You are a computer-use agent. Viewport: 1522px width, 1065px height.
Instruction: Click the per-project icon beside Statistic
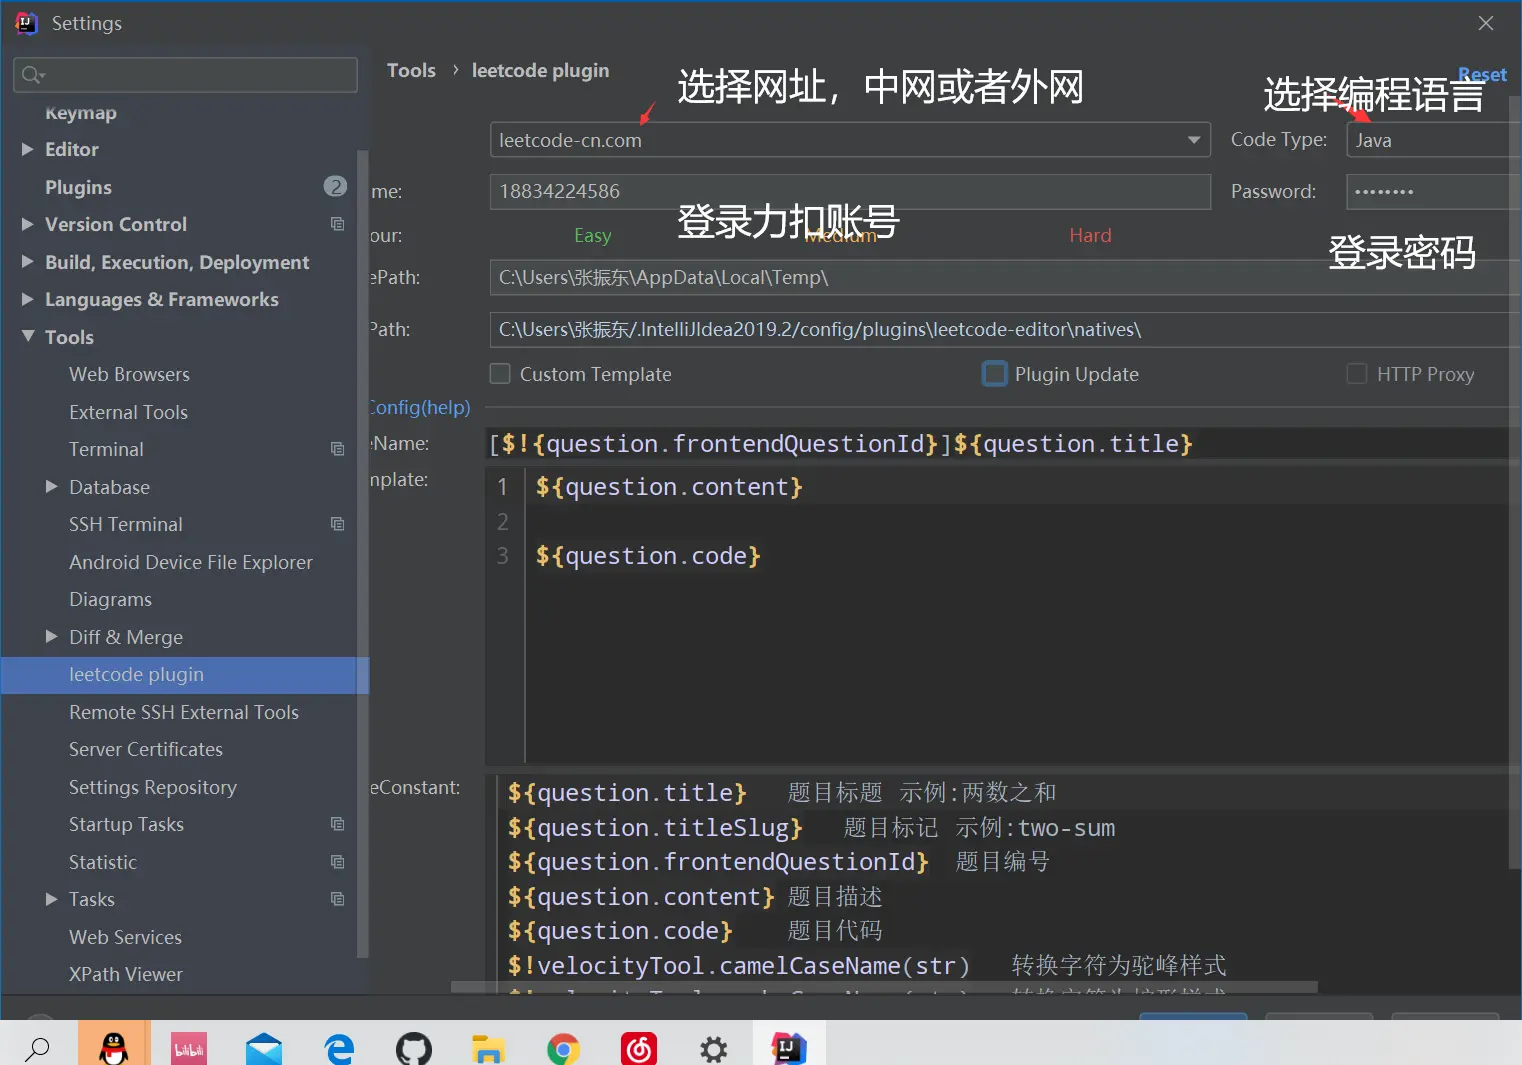(x=338, y=862)
